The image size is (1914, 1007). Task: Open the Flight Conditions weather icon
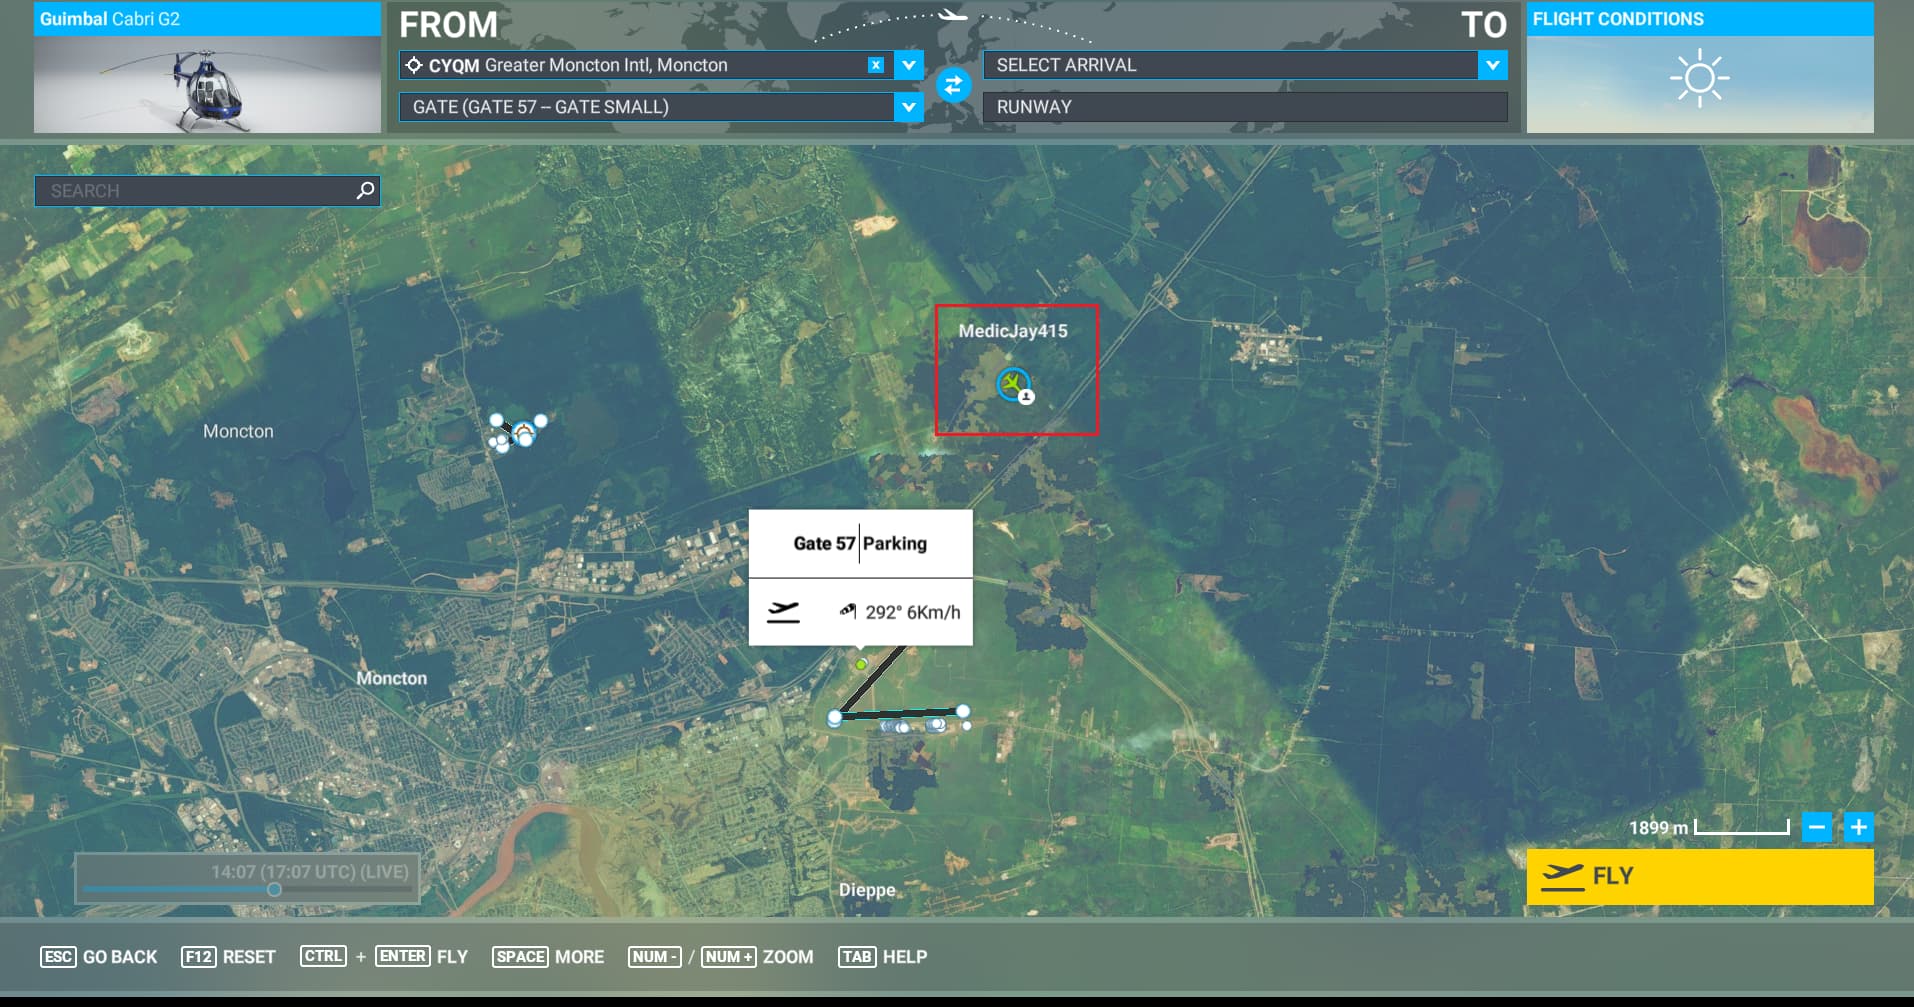(x=1699, y=78)
